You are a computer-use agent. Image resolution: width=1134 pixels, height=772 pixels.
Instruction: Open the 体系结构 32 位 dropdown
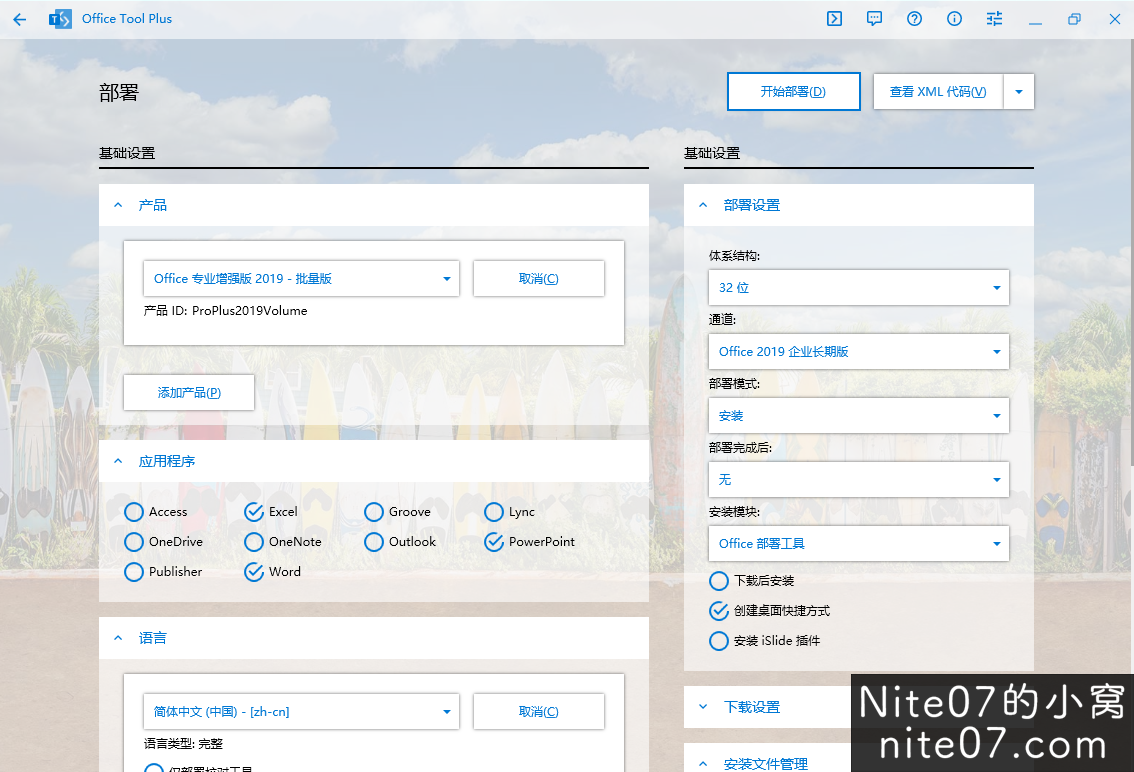[x=858, y=287]
